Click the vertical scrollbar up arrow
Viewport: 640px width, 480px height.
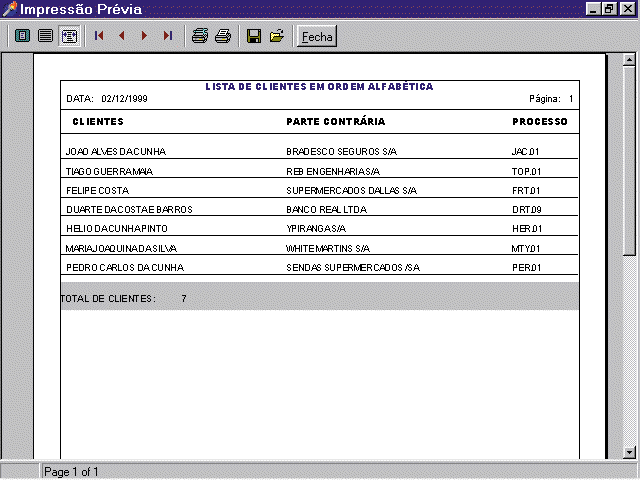point(630,59)
